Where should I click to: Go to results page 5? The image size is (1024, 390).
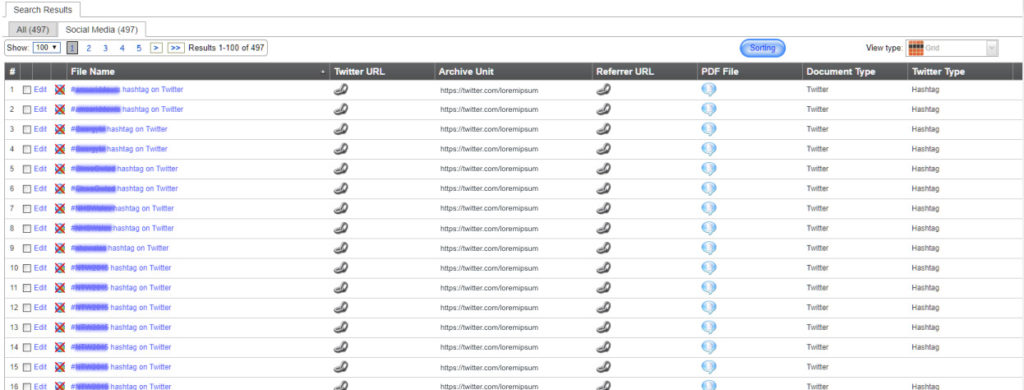click(x=138, y=48)
